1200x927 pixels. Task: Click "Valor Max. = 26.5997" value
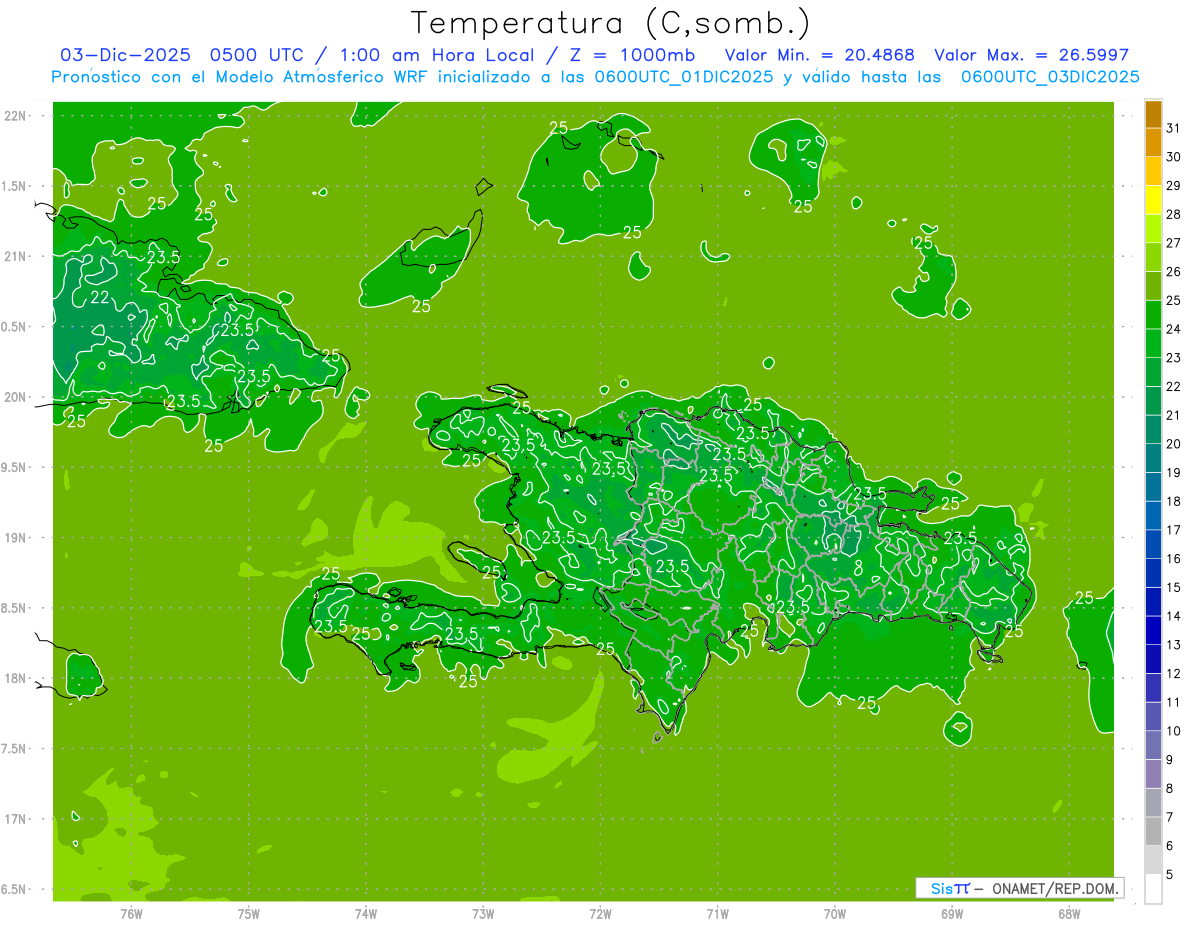click(x=1031, y=55)
